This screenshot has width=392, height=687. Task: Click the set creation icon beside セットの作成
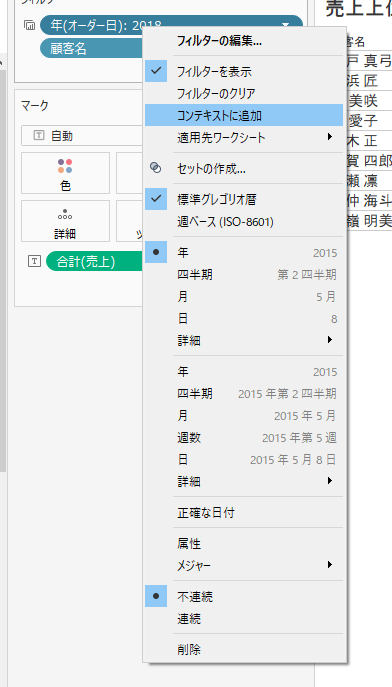[155, 167]
